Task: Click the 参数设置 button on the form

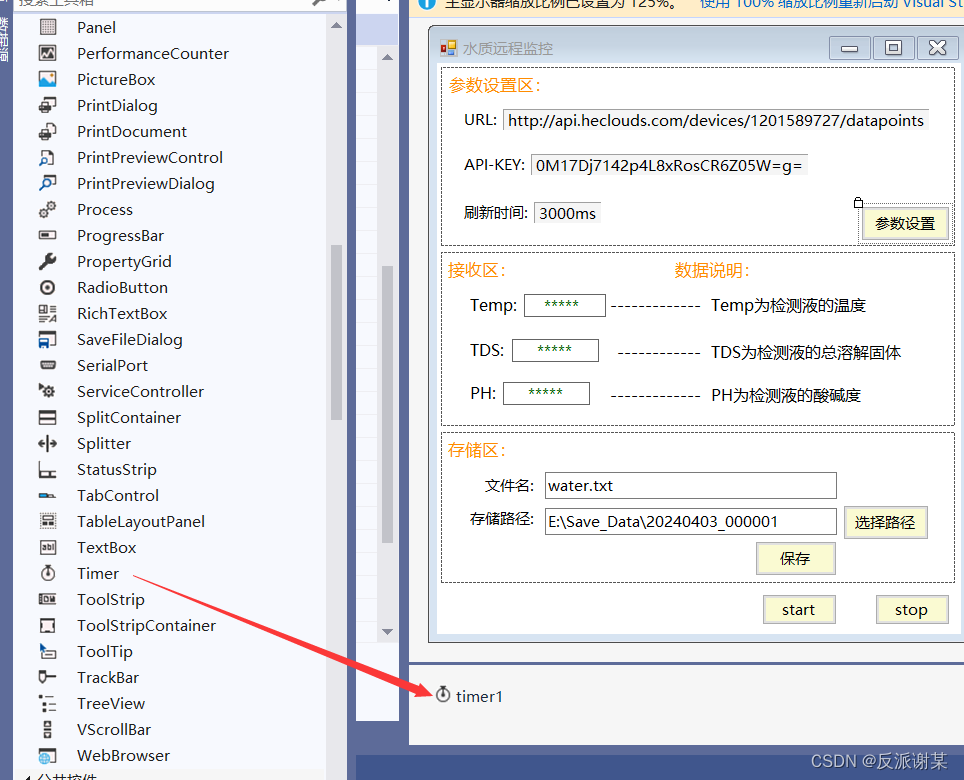Action: (x=905, y=223)
